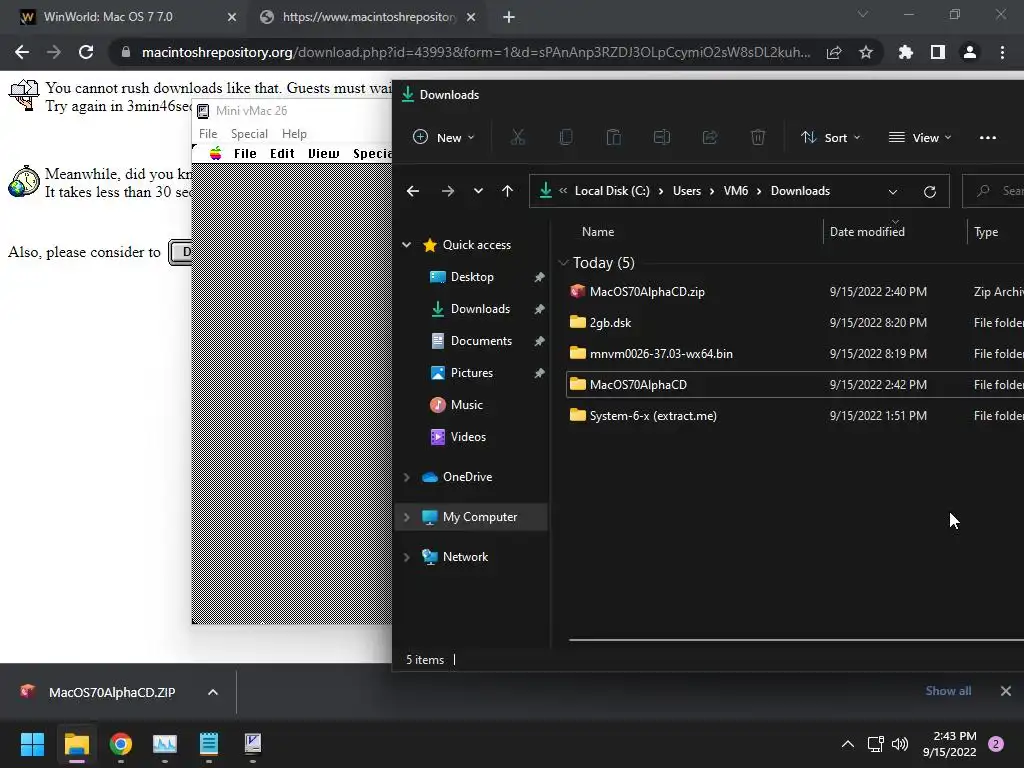Open Chrome three-dot menu
Screen dimensions: 1024x768
click(1002, 52)
